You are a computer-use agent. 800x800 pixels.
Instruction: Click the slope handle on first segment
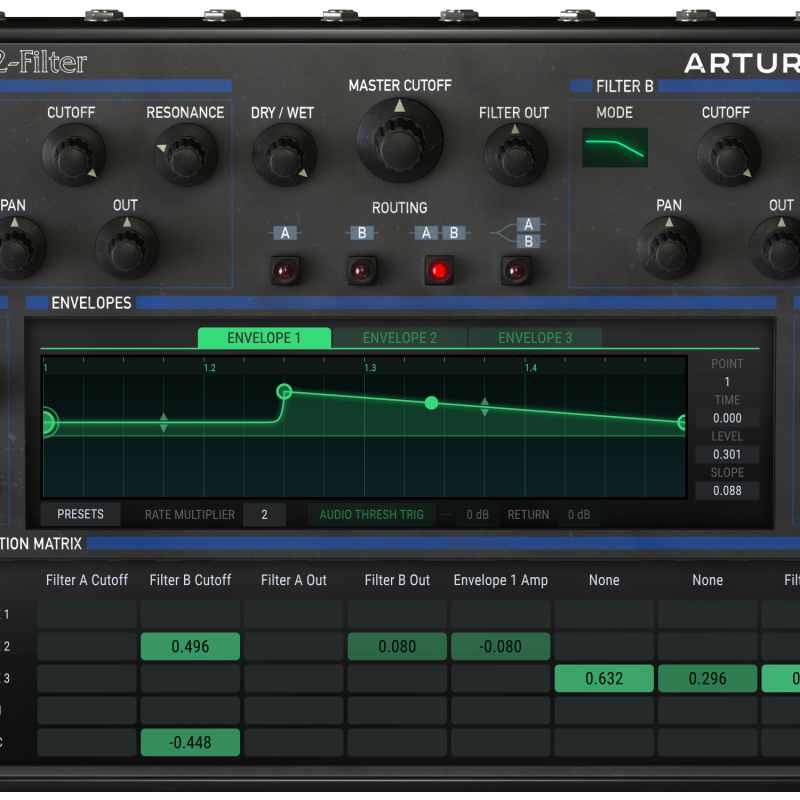point(164,422)
